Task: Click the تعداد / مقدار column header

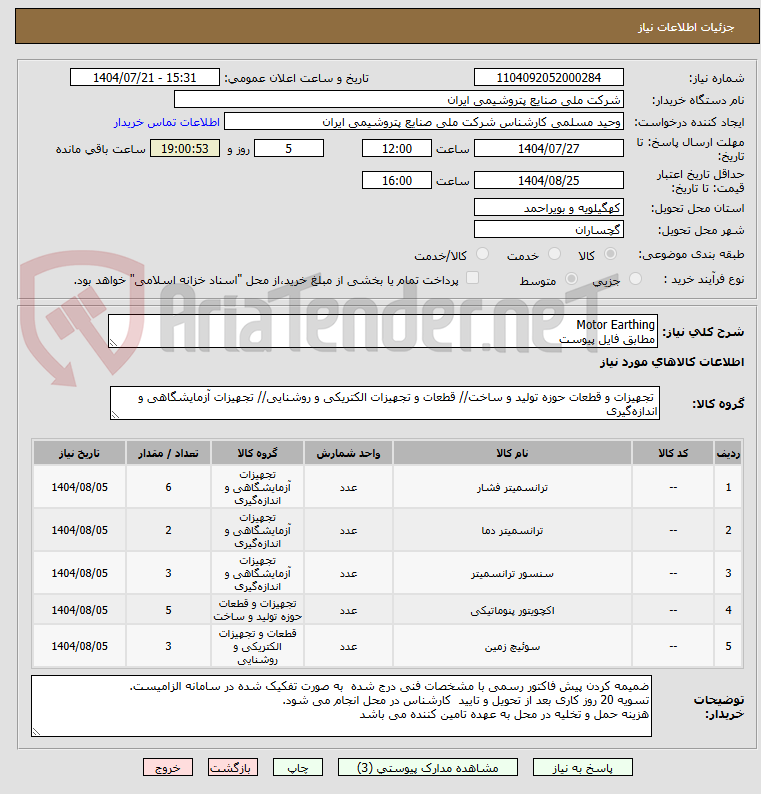Action: point(168,453)
